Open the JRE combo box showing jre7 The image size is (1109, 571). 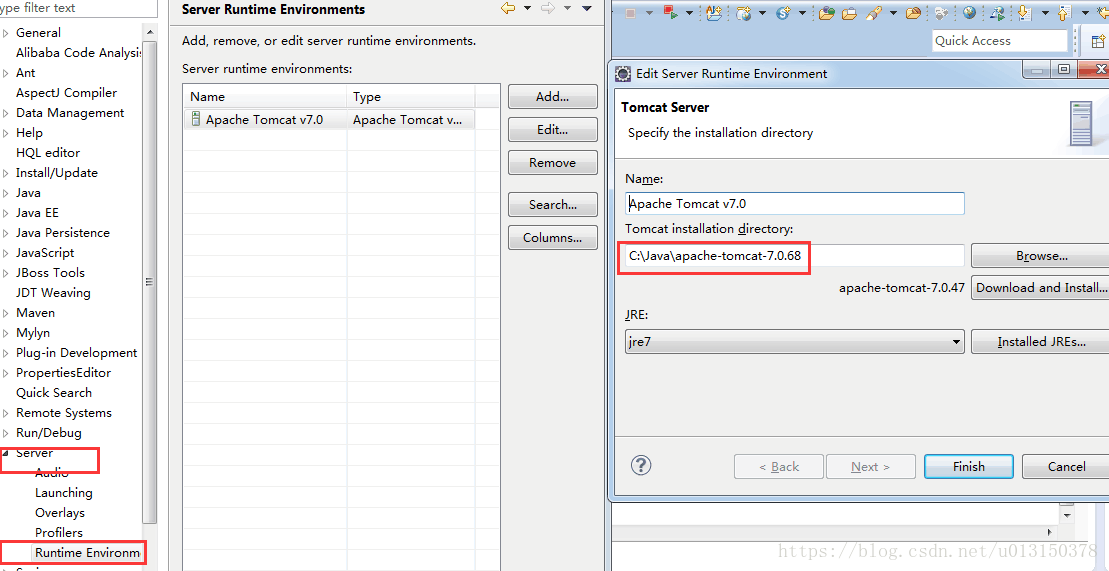coord(794,342)
